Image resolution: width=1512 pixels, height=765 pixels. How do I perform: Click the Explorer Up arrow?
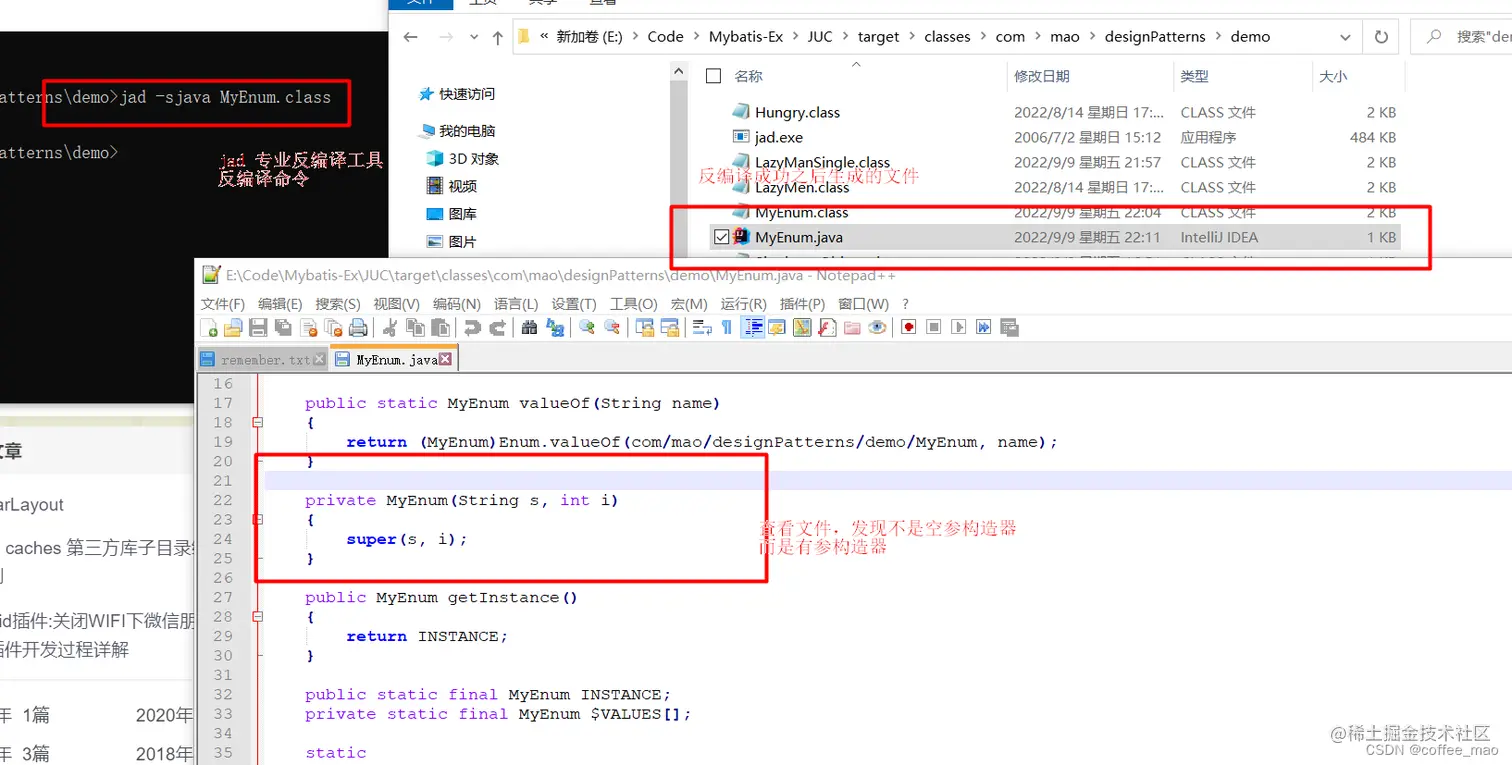(498, 37)
